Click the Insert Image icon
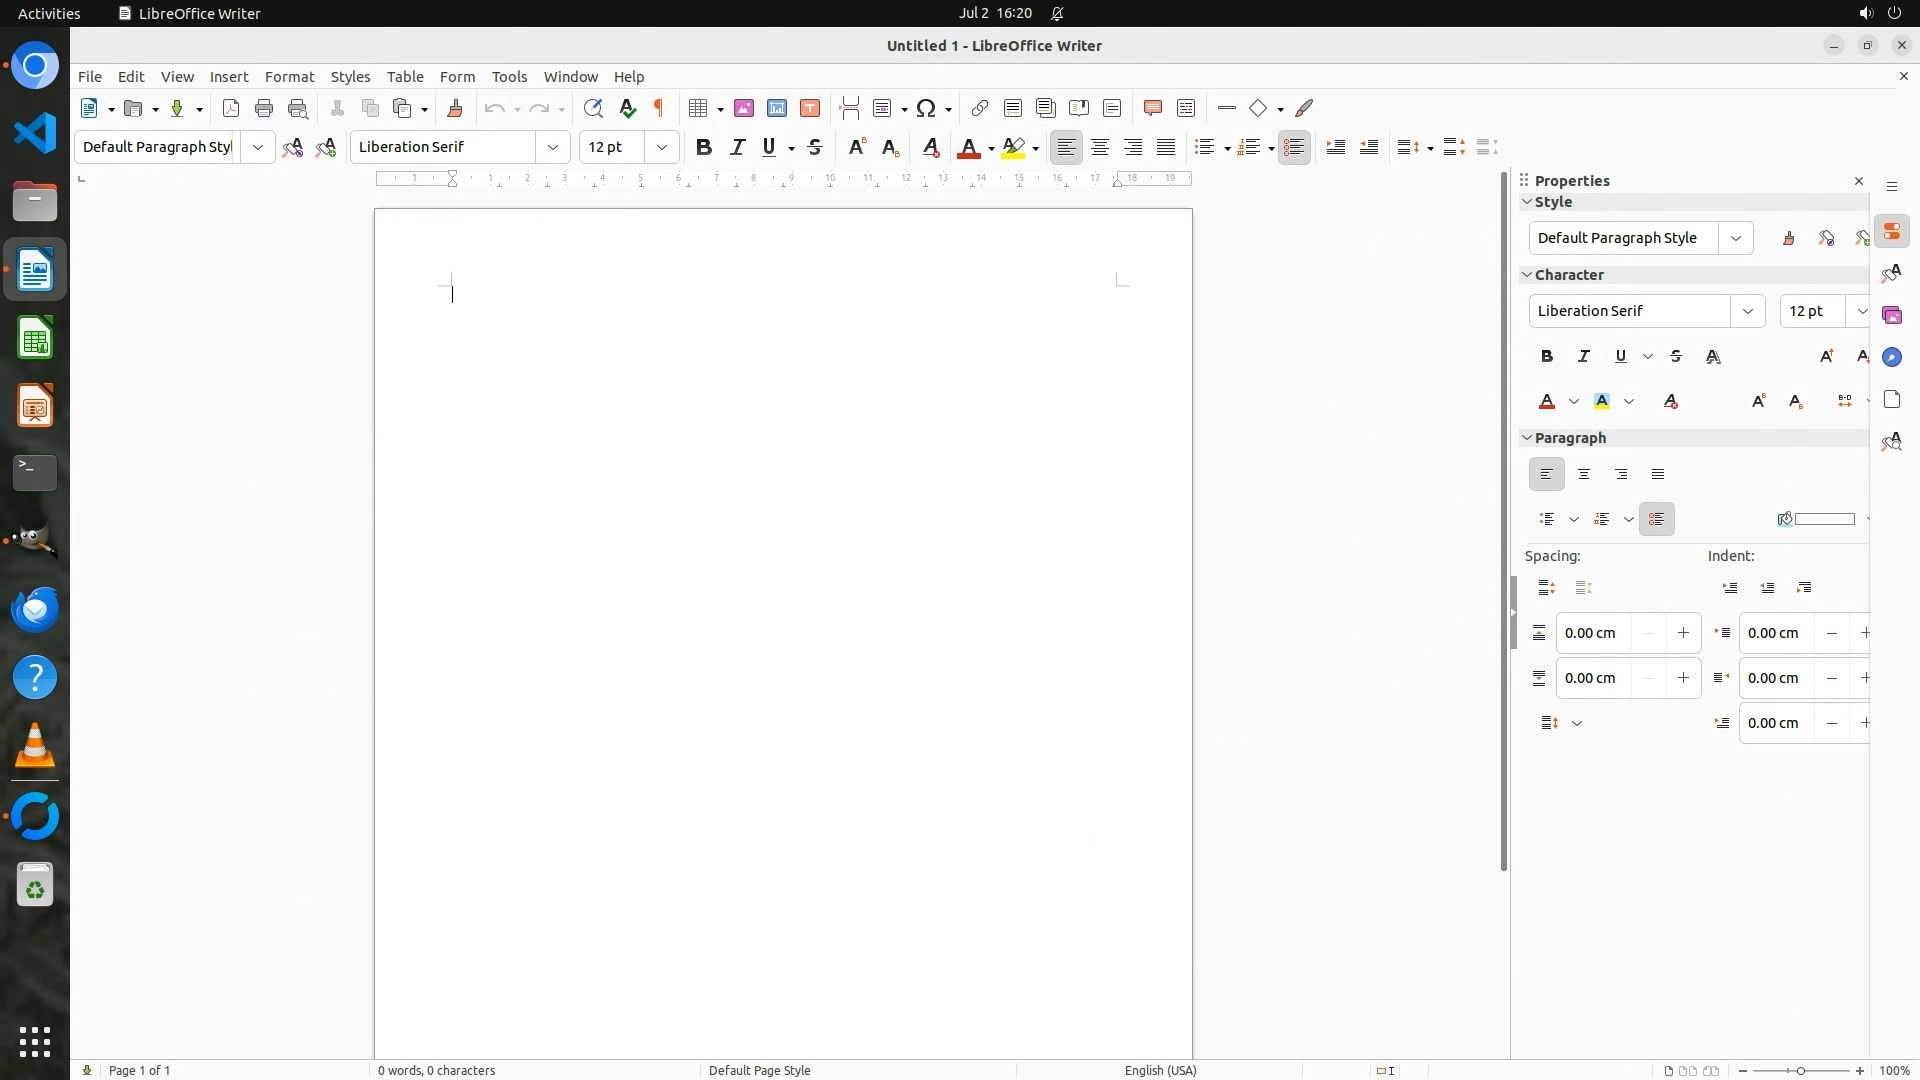Screen dimensions: 1920x1080 point(744,108)
